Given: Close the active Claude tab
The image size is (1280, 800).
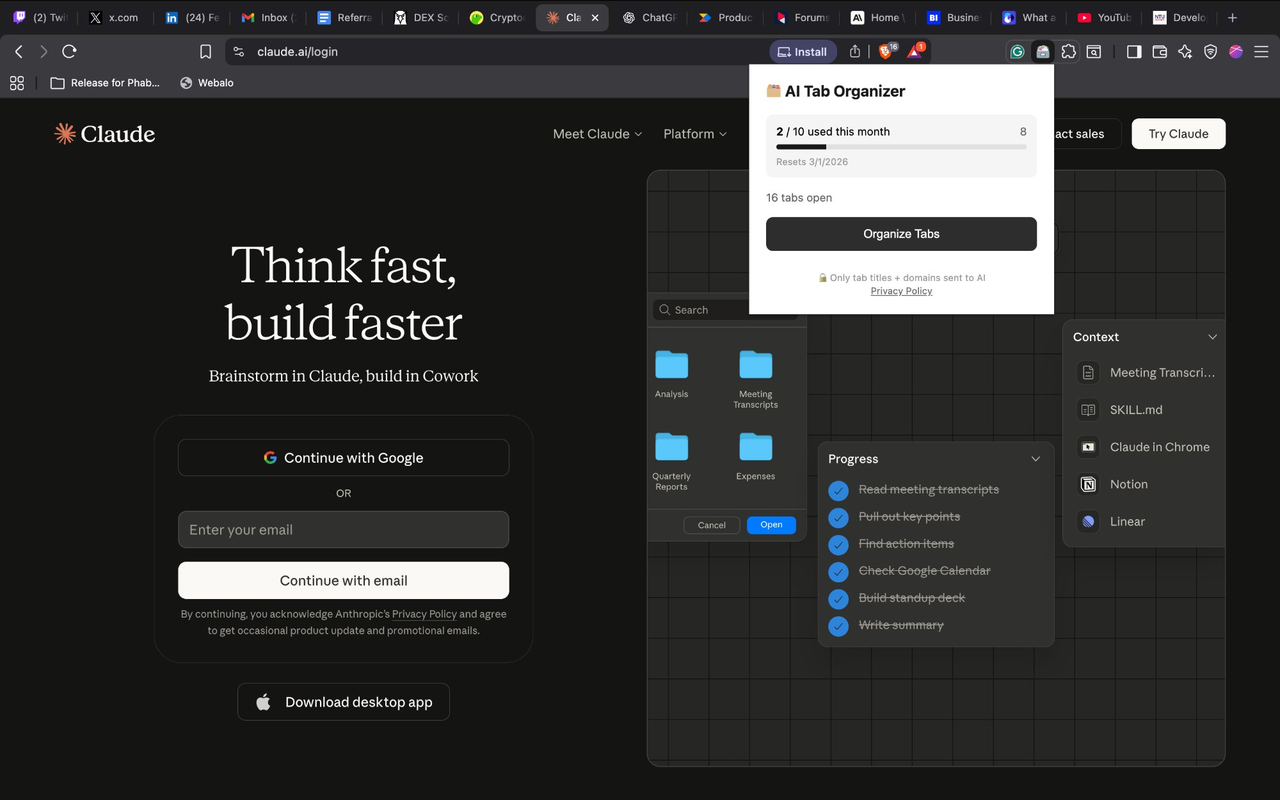Looking at the screenshot, I should (x=595, y=18).
